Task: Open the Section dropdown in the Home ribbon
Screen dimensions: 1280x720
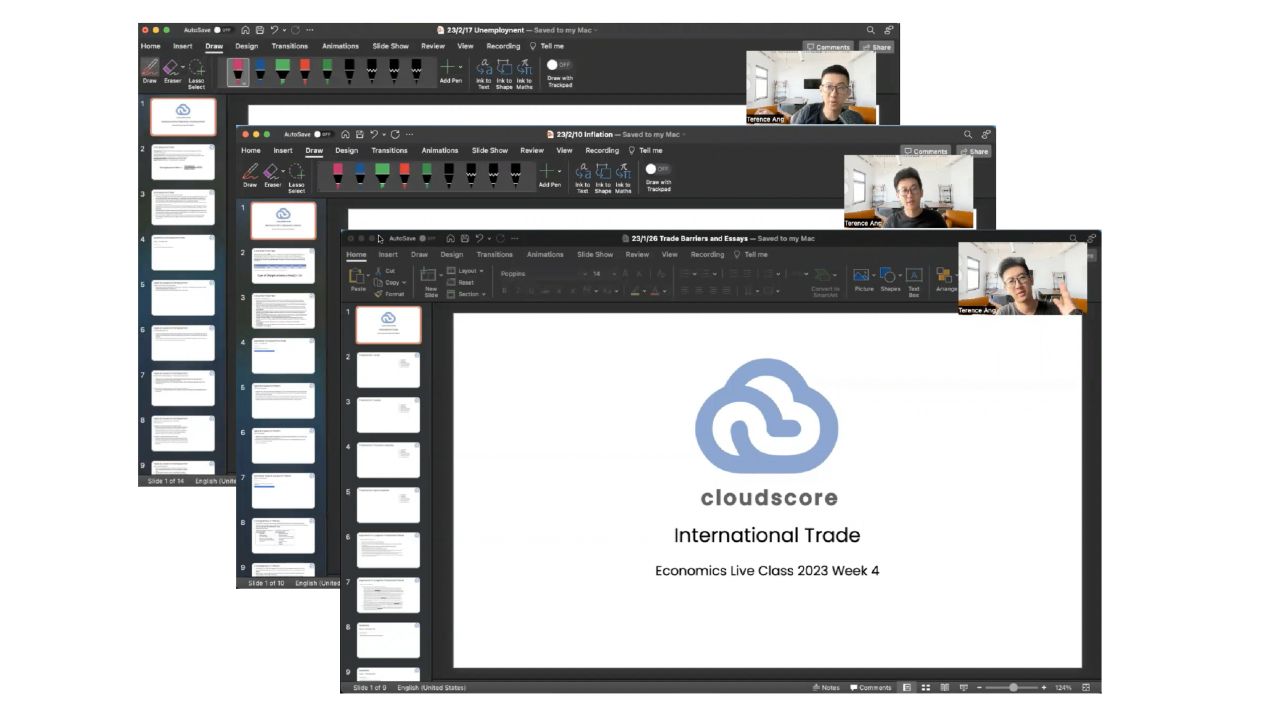Action: pos(468,294)
